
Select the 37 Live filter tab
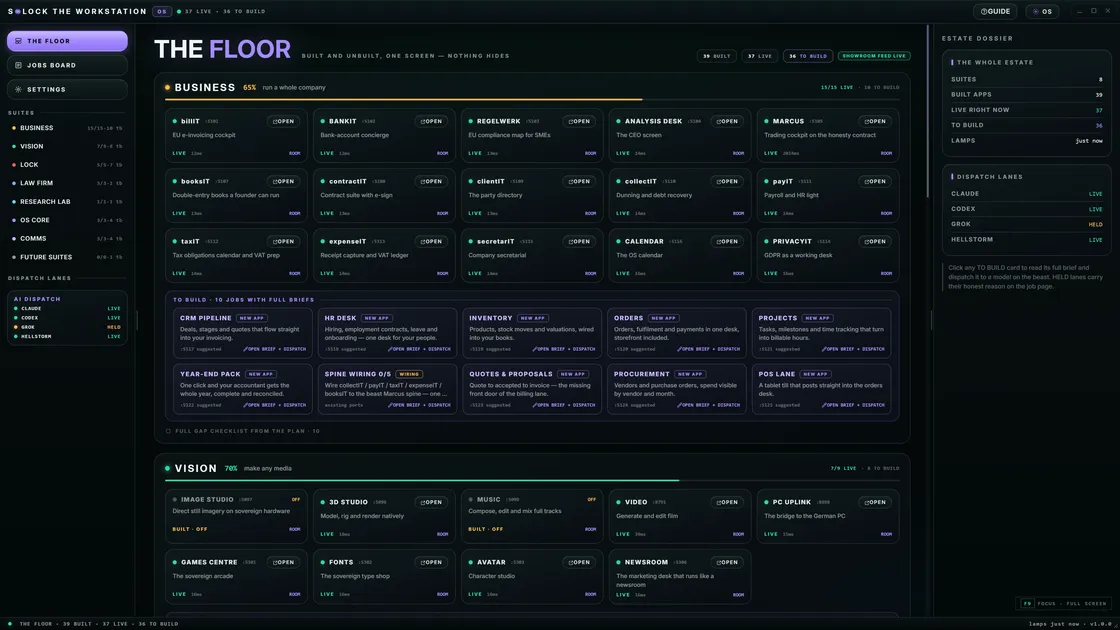coord(760,56)
